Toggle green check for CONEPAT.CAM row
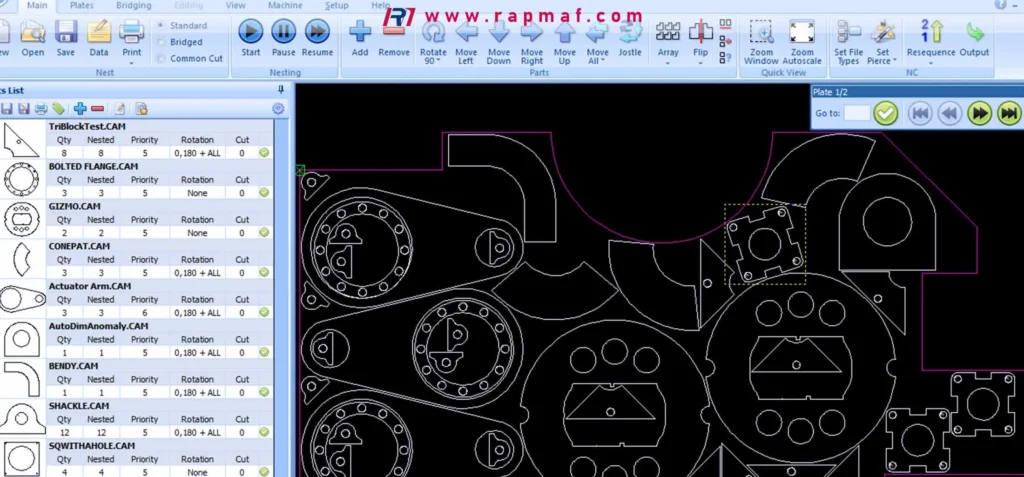Viewport: 1024px width, 477px height. pyautogui.click(x=264, y=272)
